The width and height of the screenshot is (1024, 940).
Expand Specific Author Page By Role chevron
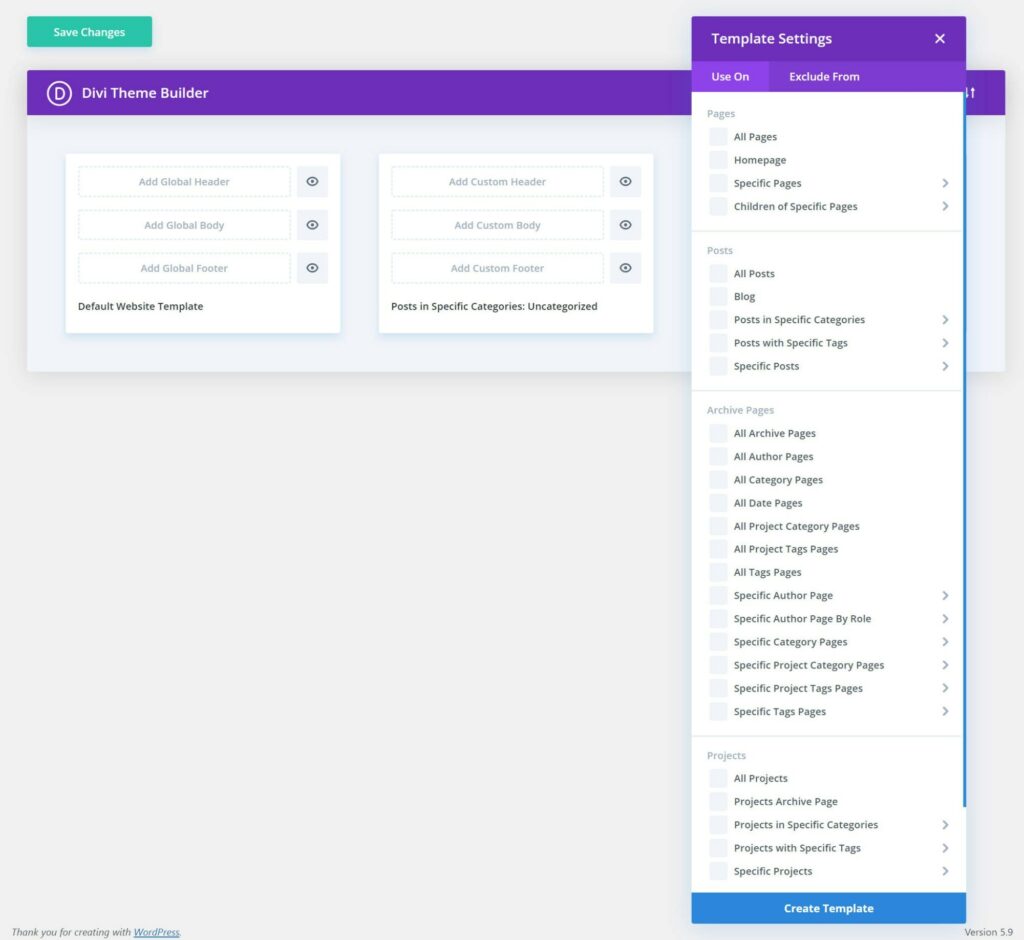[x=945, y=619]
